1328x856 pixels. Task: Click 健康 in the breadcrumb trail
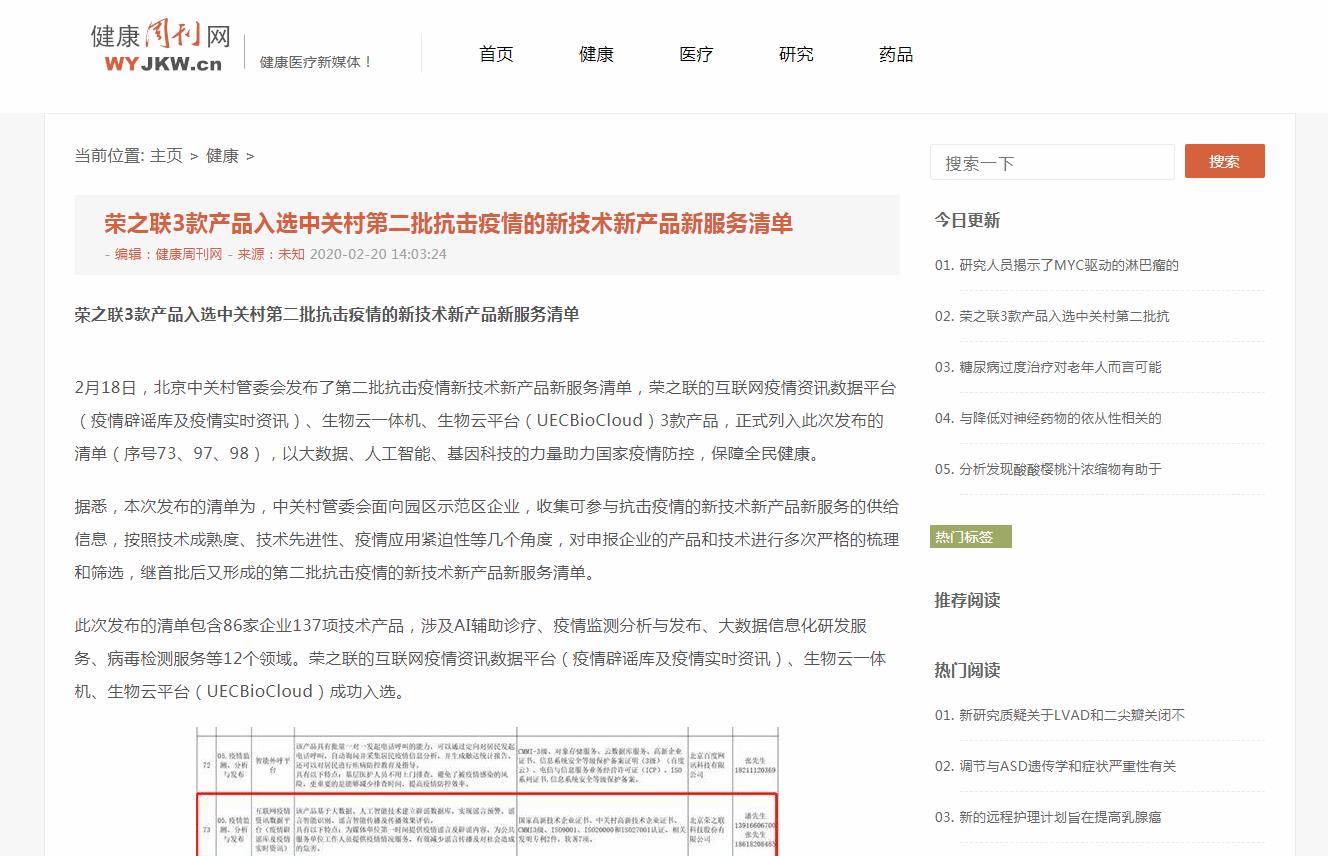tap(222, 156)
